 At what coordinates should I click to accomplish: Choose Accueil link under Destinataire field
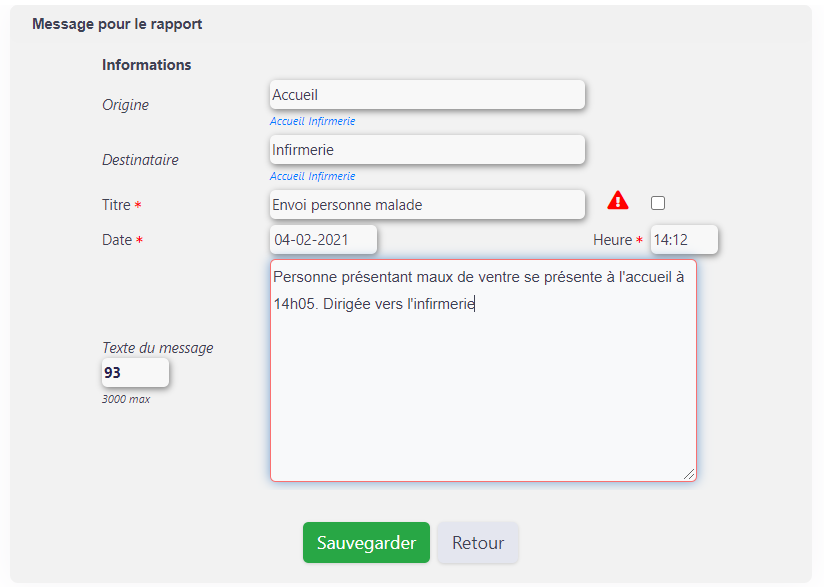click(287, 176)
